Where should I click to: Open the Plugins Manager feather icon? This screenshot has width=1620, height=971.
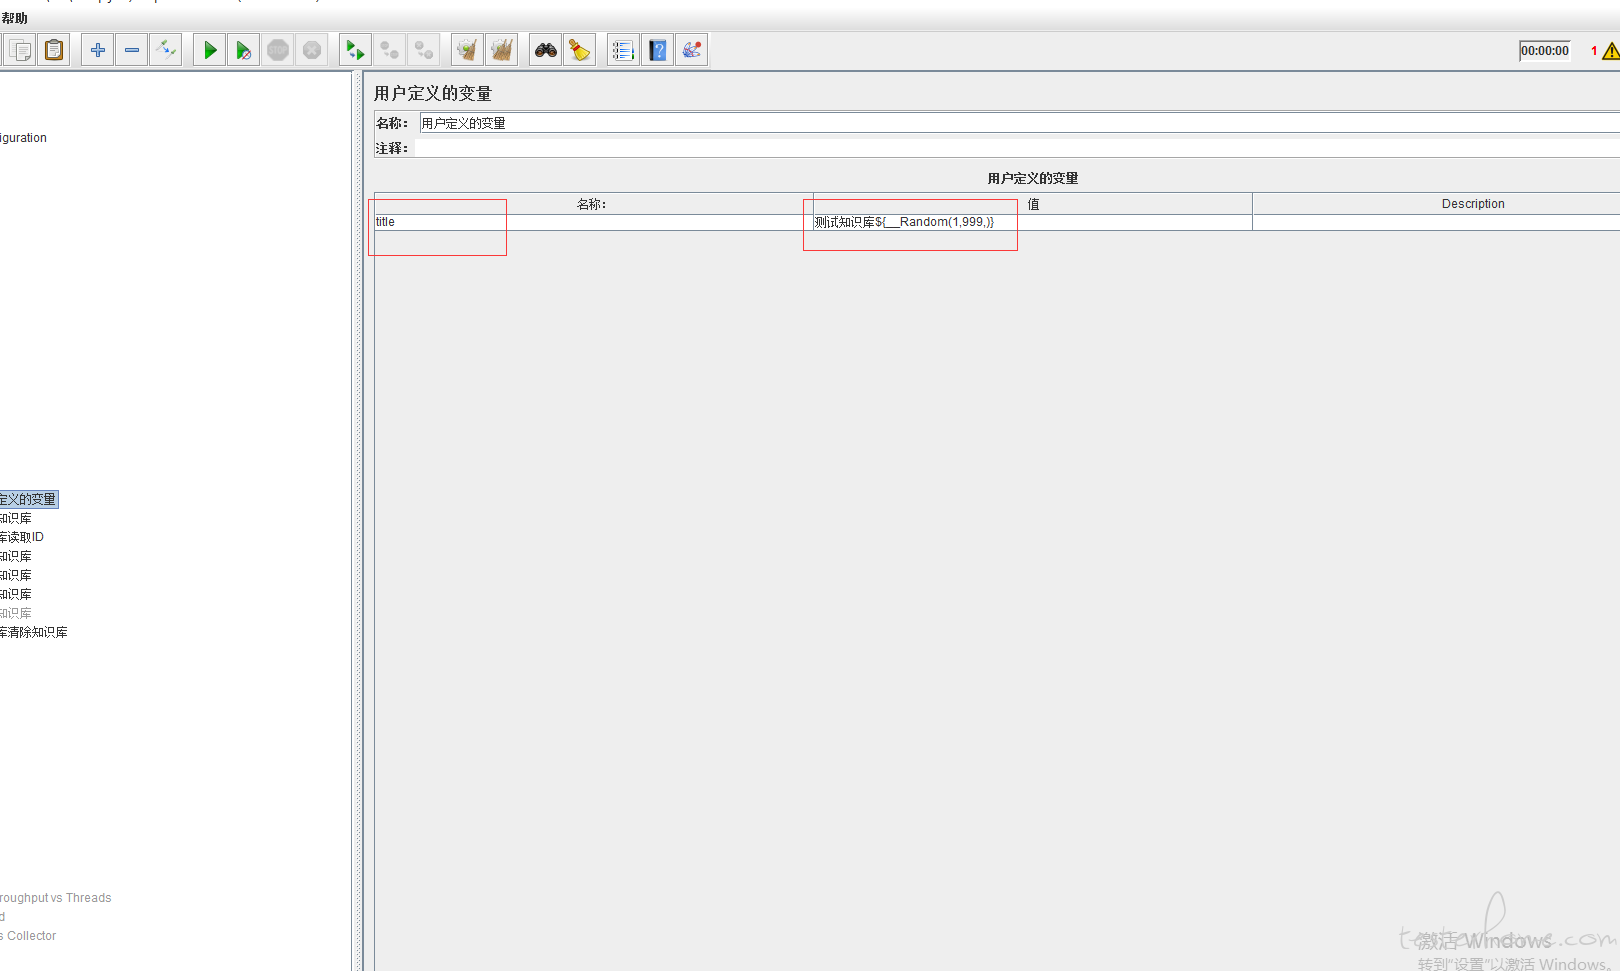click(x=692, y=50)
